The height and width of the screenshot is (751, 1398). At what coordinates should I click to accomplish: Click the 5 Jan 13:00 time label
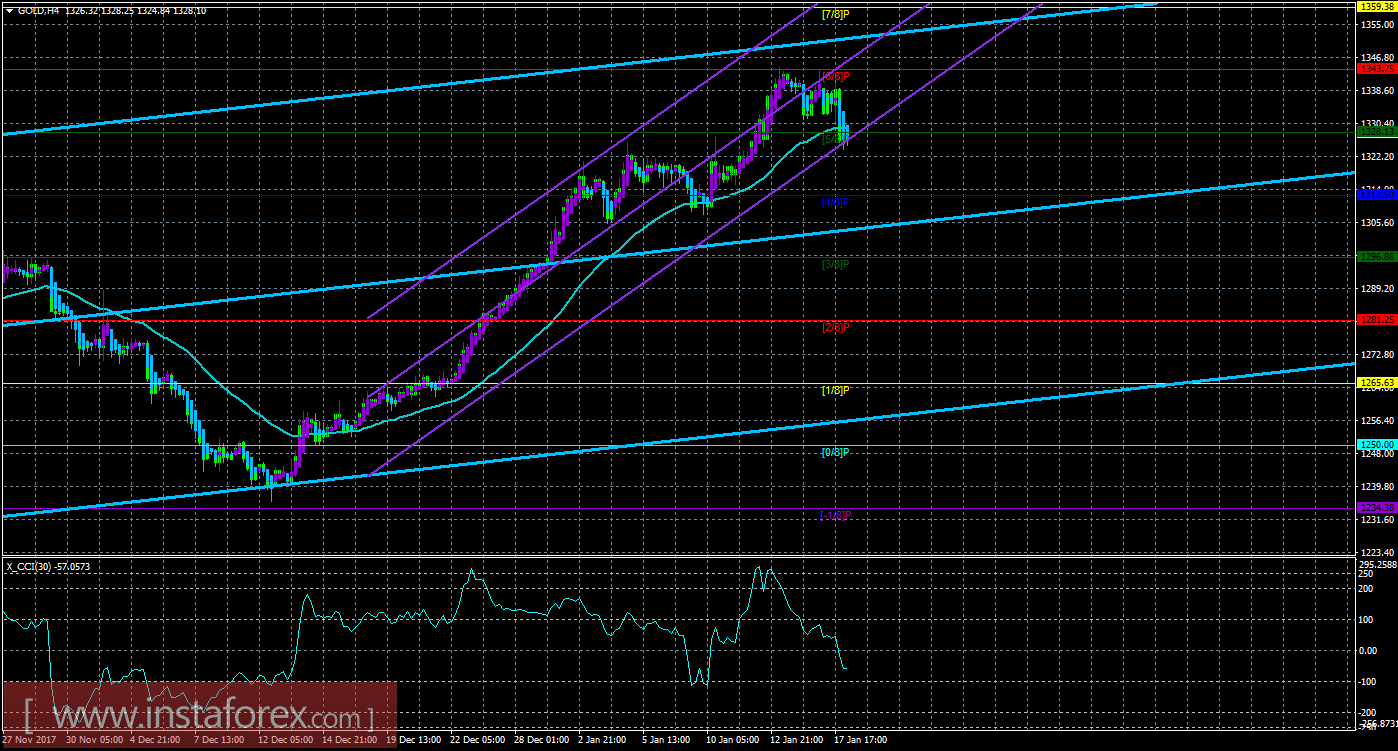[666, 741]
